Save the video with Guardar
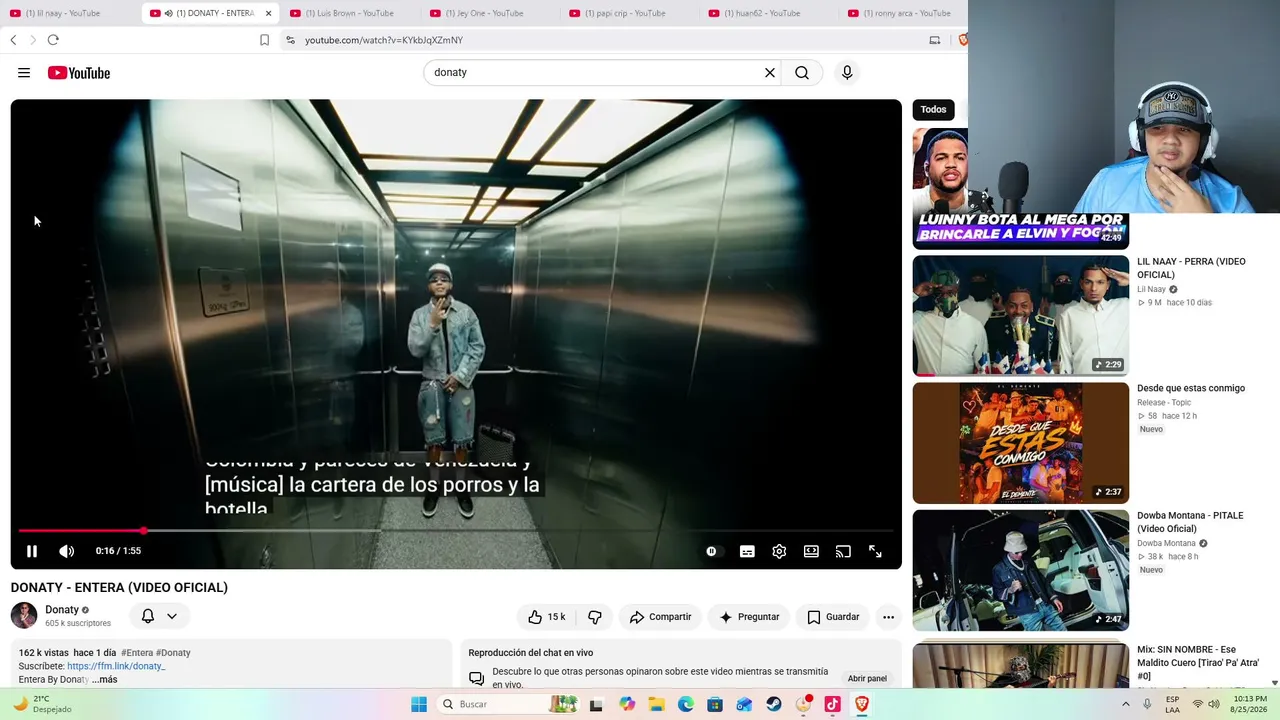This screenshot has width=1280, height=720. (833, 617)
